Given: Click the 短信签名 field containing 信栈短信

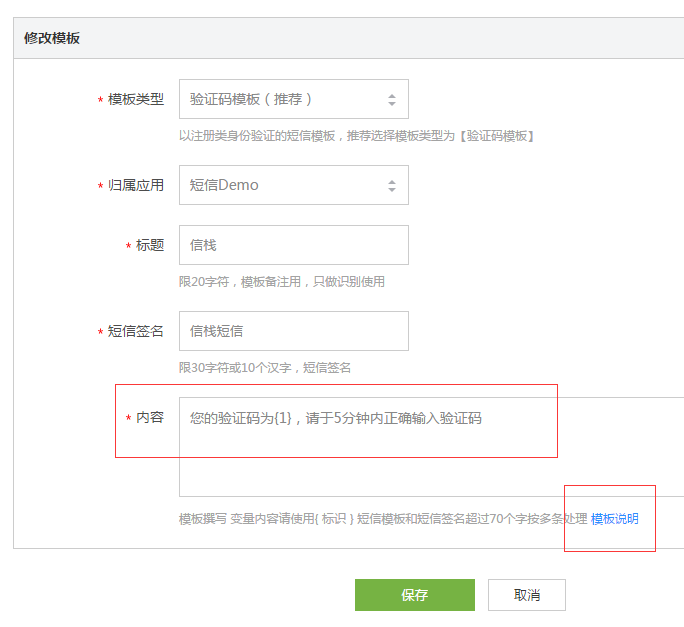Looking at the screenshot, I should click(294, 331).
